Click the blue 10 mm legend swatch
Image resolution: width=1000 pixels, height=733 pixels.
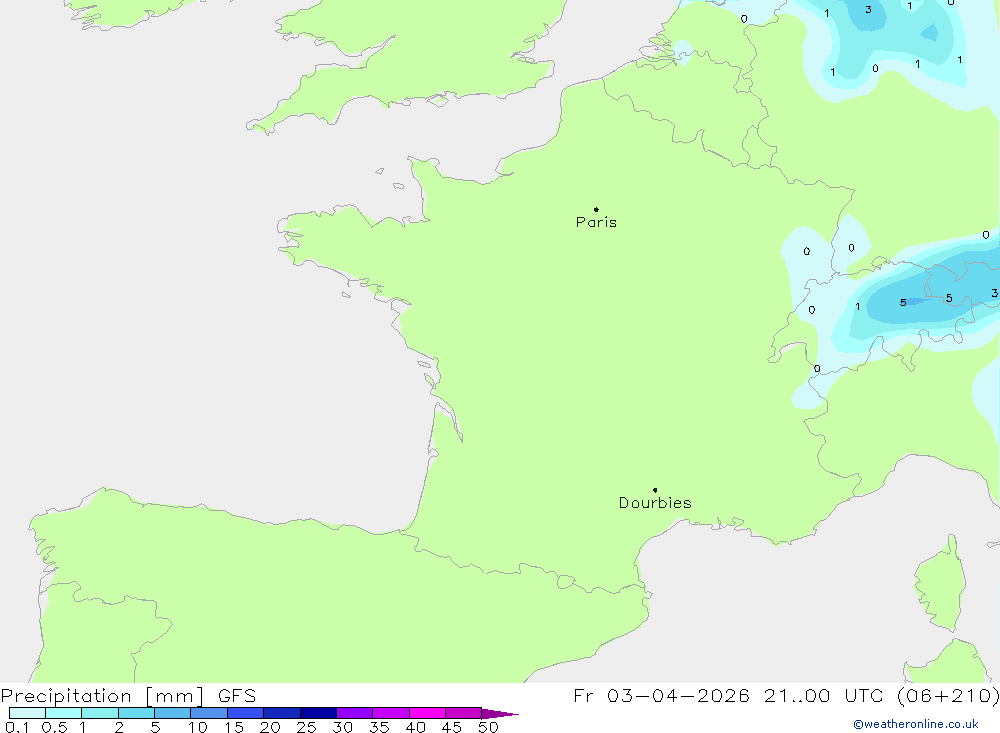point(209,713)
